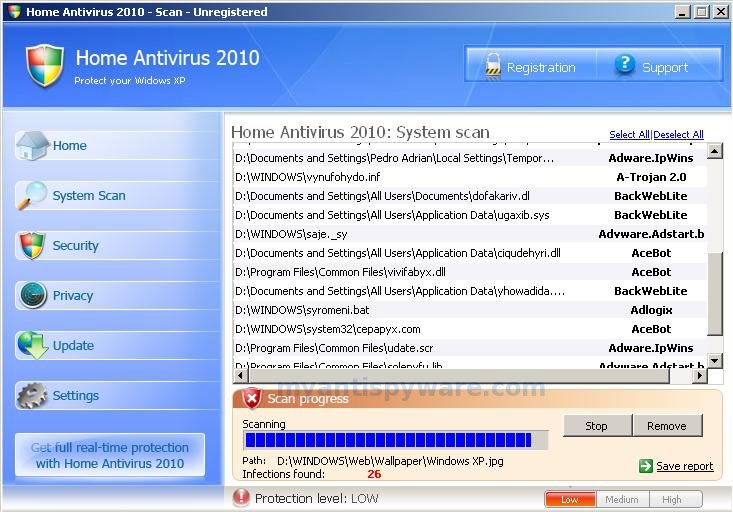The width and height of the screenshot is (733, 512).
Task: Click the Registration padlock icon
Action: (493, 66)
